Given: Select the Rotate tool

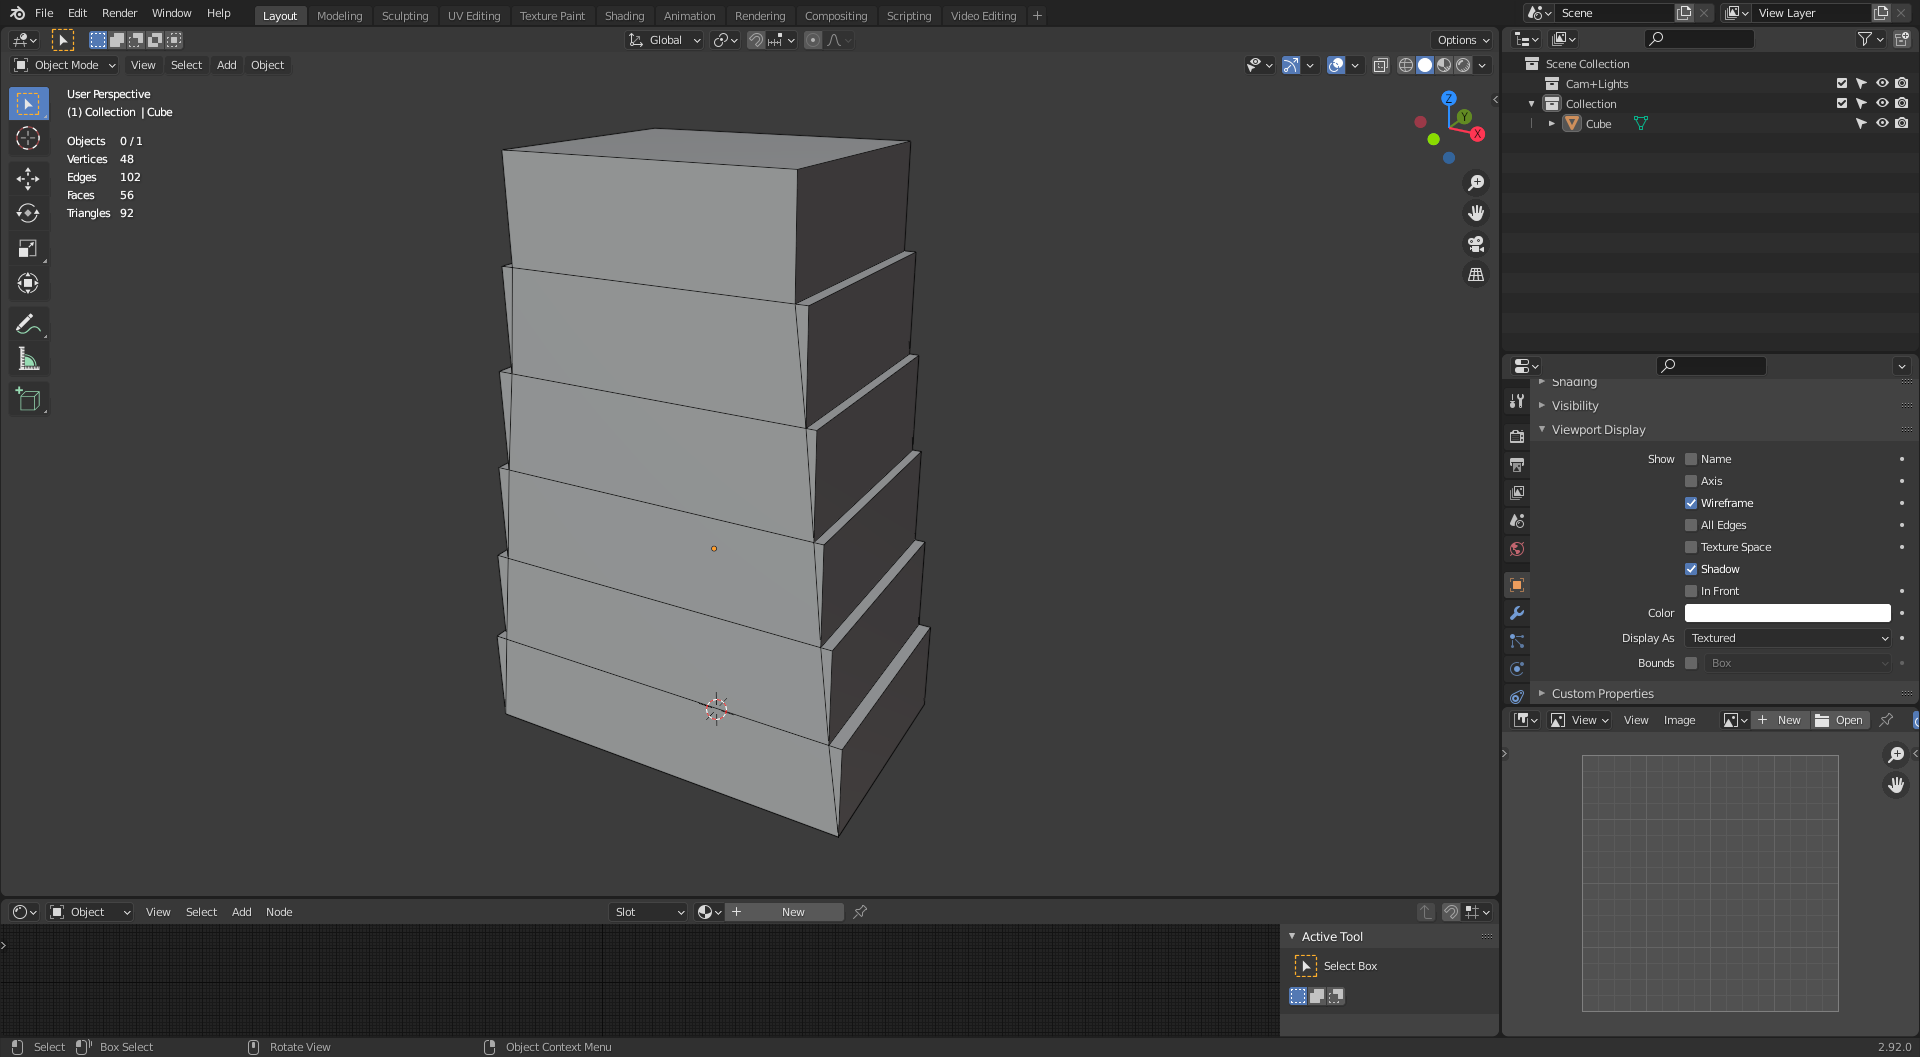Looking at the screenshot, I should [28, 214].
